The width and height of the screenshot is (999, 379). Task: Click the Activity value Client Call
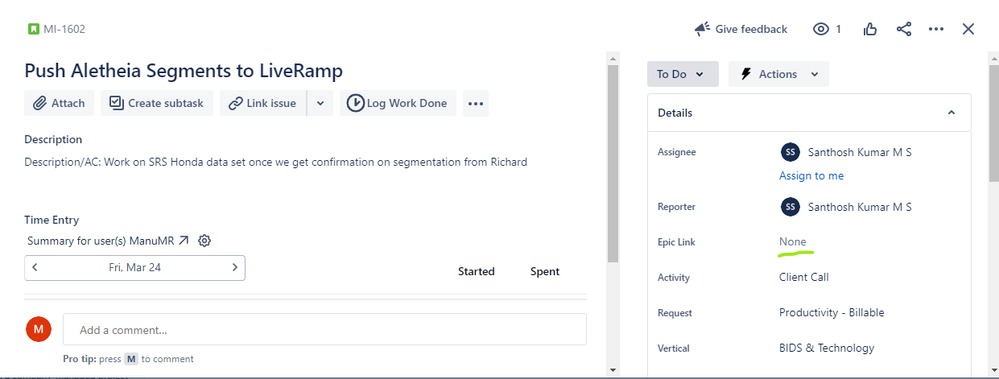[803, 277]
